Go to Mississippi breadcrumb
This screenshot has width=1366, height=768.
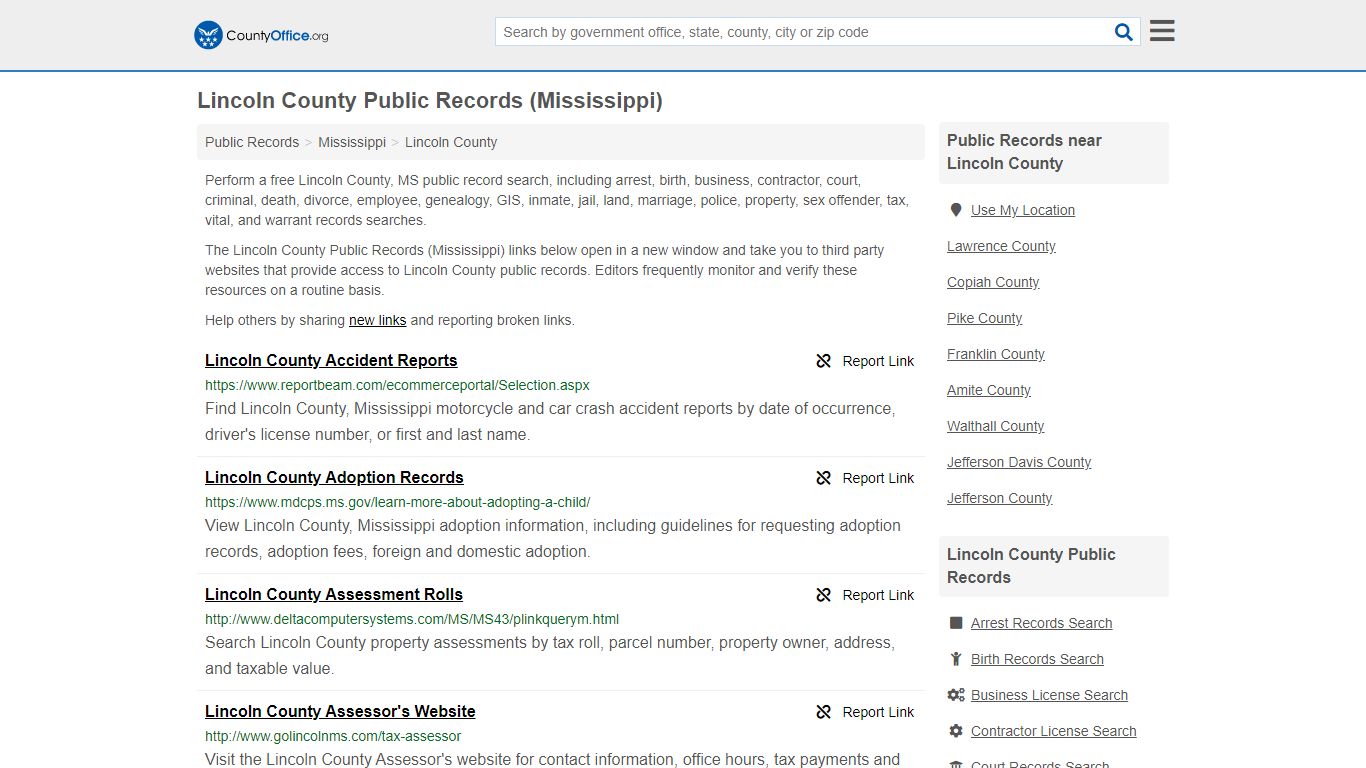pyautogui.click(x=352, y=142)
